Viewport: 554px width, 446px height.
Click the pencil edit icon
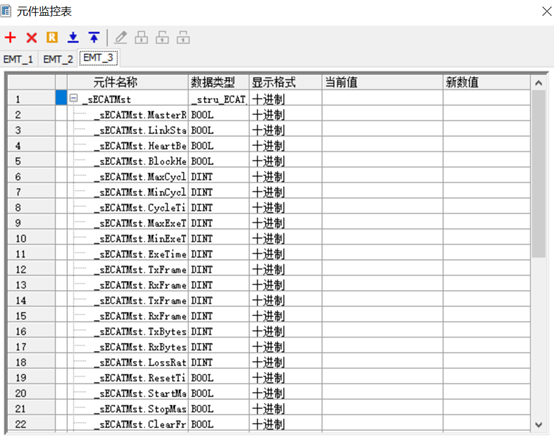click(120, 37)
